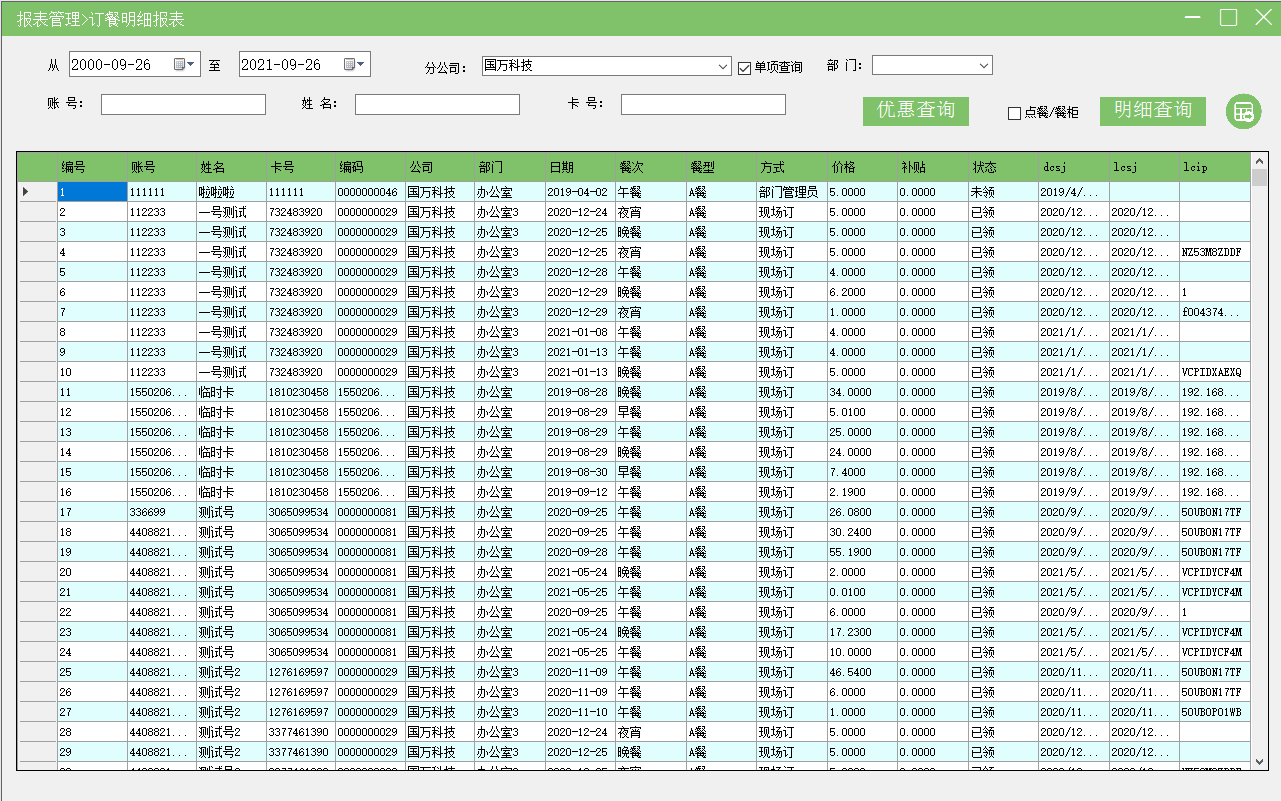1281x801 pixels.
Task: Click the 状态 column header
Action: [x=1001, y=167]
